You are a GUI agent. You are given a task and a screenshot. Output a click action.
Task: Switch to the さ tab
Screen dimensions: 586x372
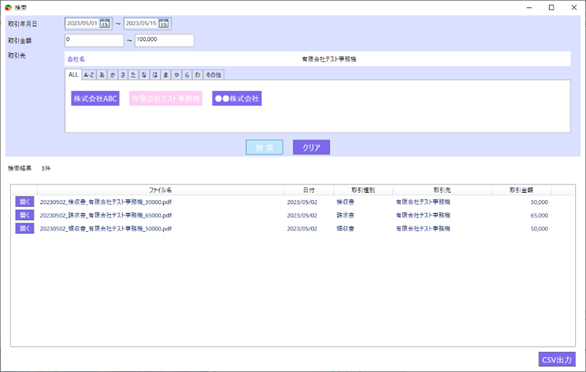(123, 75)
